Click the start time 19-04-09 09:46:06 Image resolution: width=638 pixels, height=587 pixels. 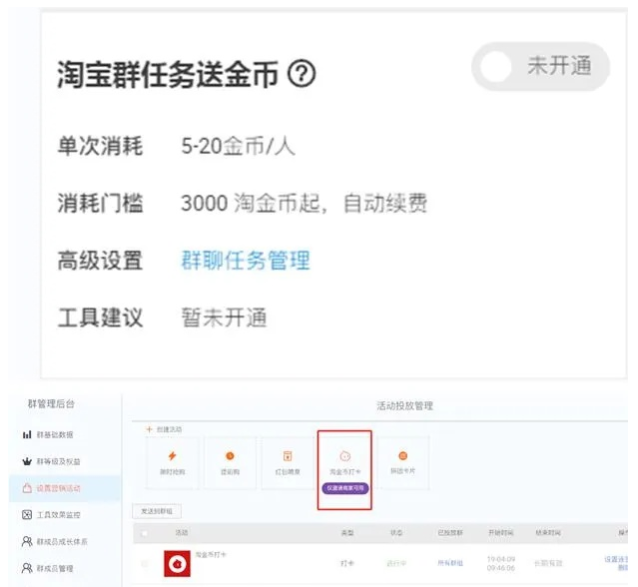pyautogui.click(x=501, y=563)
